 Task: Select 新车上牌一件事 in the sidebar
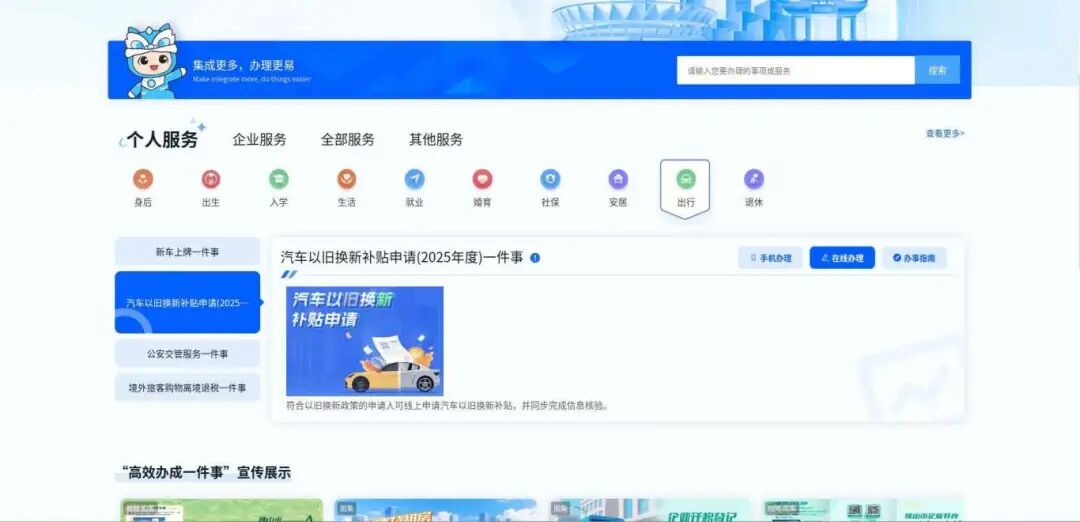point(187,252)
